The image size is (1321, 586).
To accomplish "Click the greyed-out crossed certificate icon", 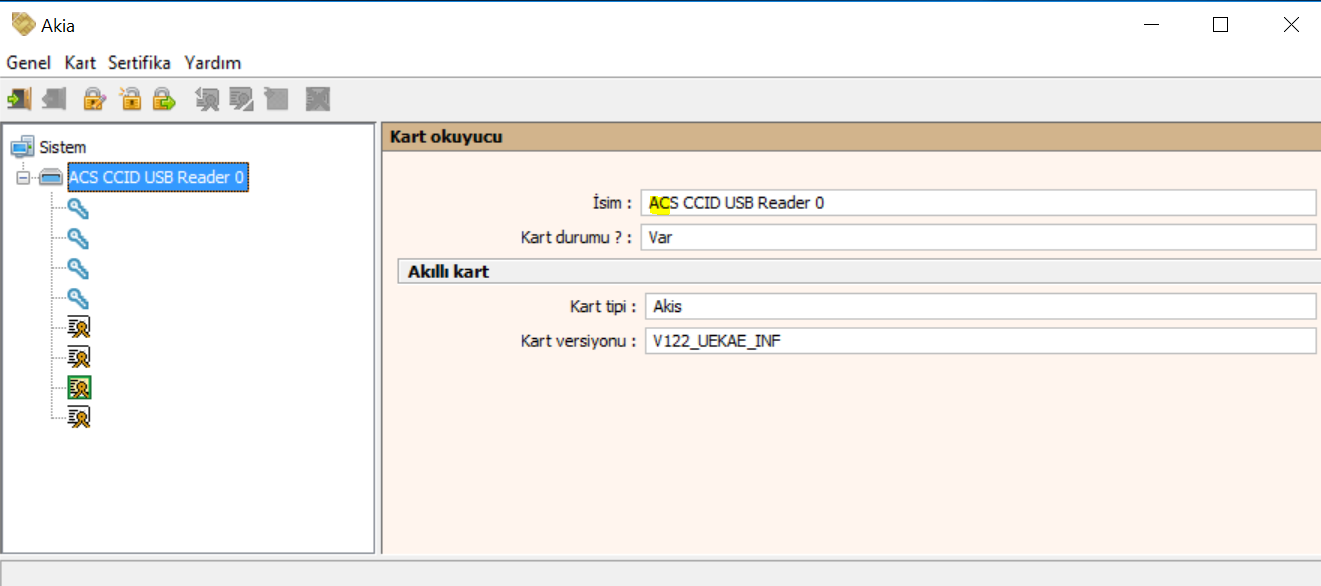I will coord(318,98).
